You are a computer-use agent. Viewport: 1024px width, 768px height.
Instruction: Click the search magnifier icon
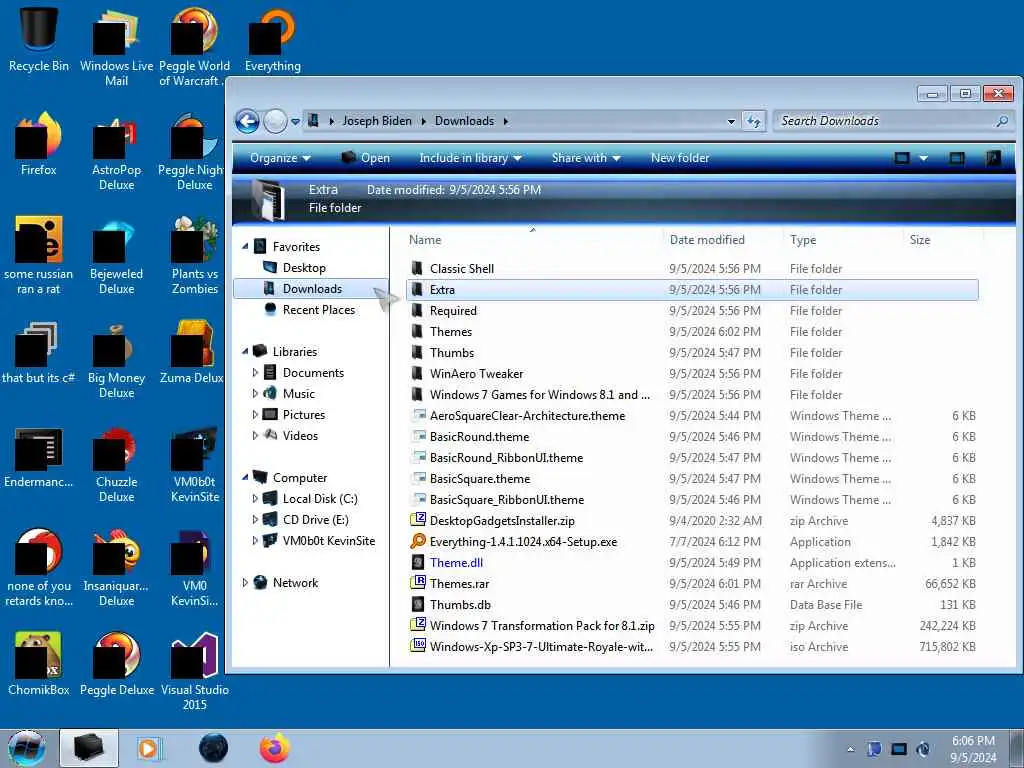tap(1001, 121)
